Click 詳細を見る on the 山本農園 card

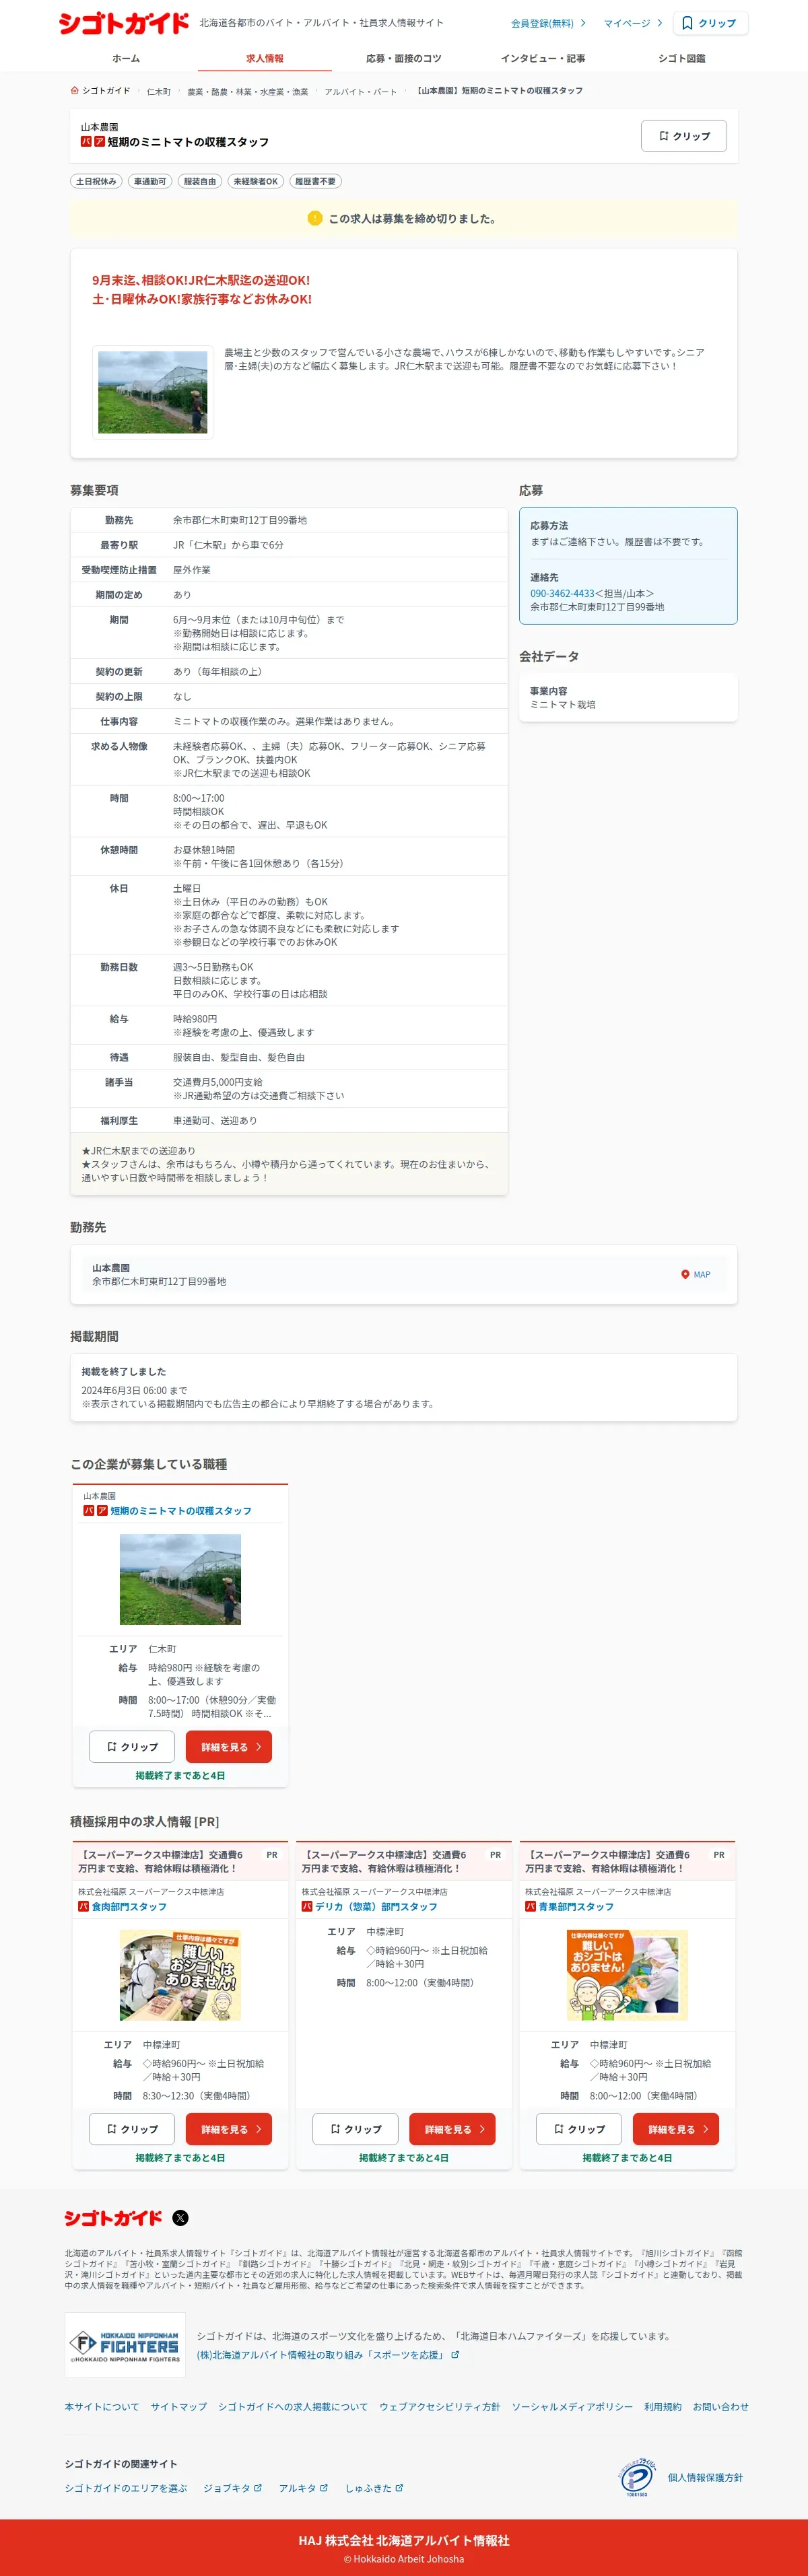pos(229,1746)
